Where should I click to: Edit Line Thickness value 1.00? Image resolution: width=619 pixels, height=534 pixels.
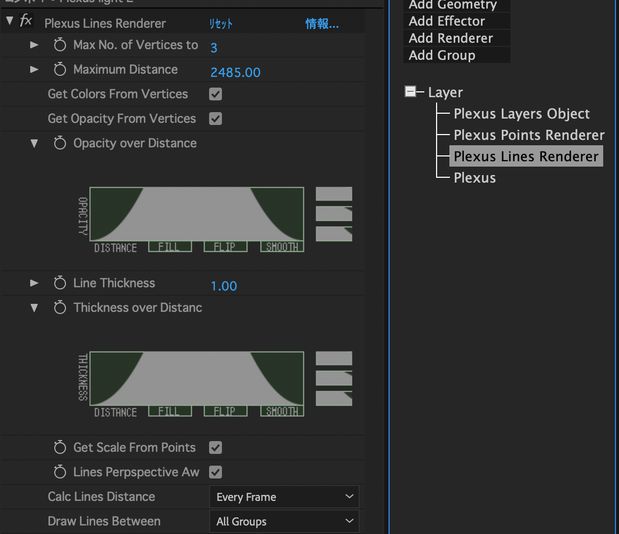click(224, 286)
